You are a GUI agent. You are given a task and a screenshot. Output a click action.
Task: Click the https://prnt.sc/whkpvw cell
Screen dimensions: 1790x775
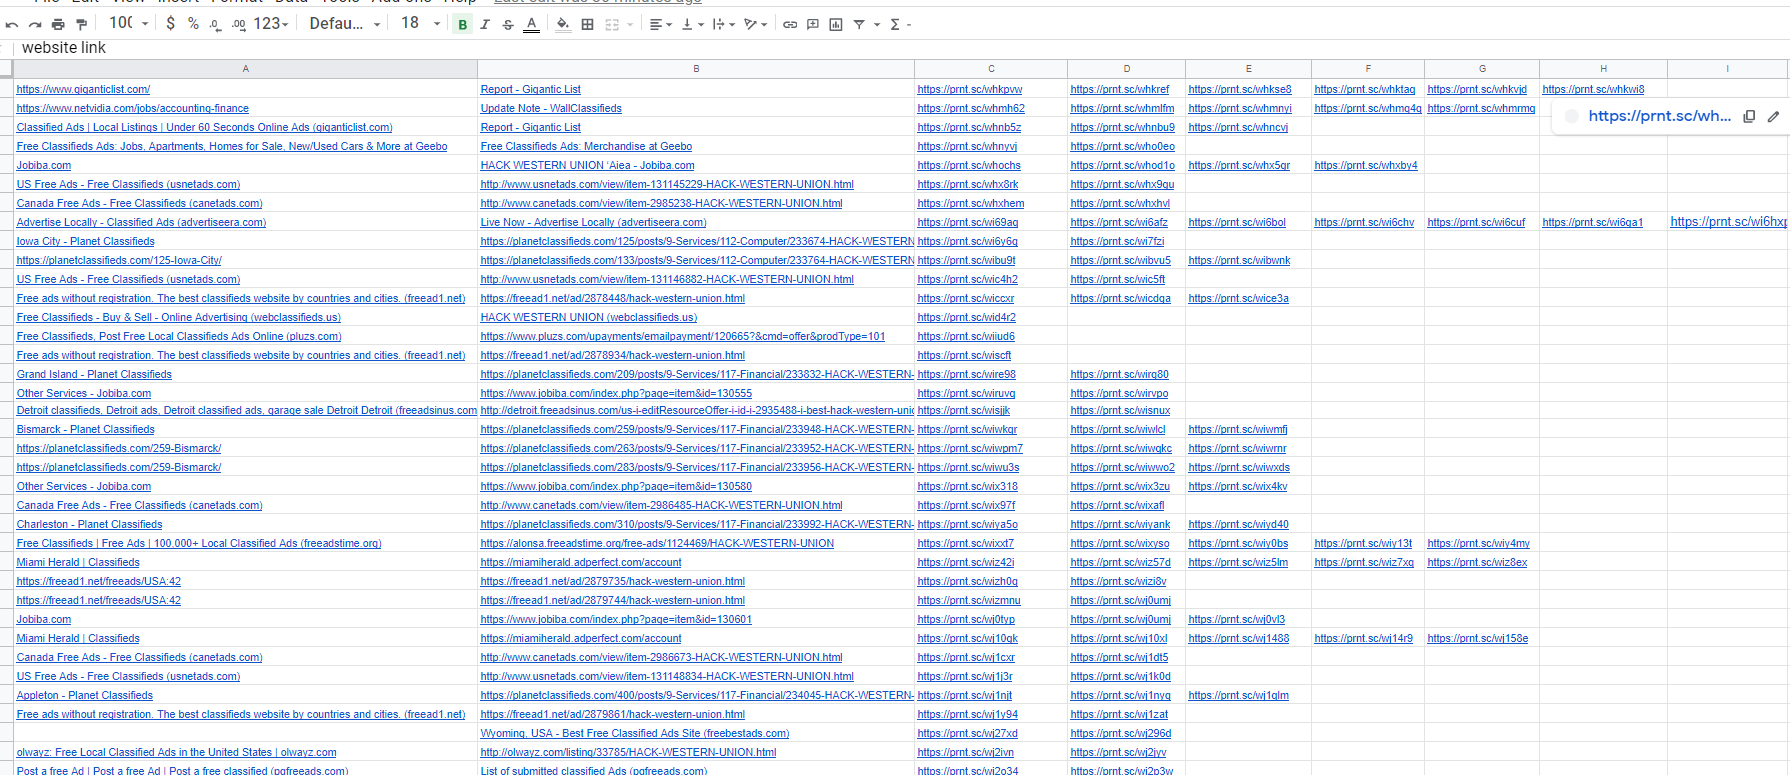pyautogui.click(x=991, y=89)
